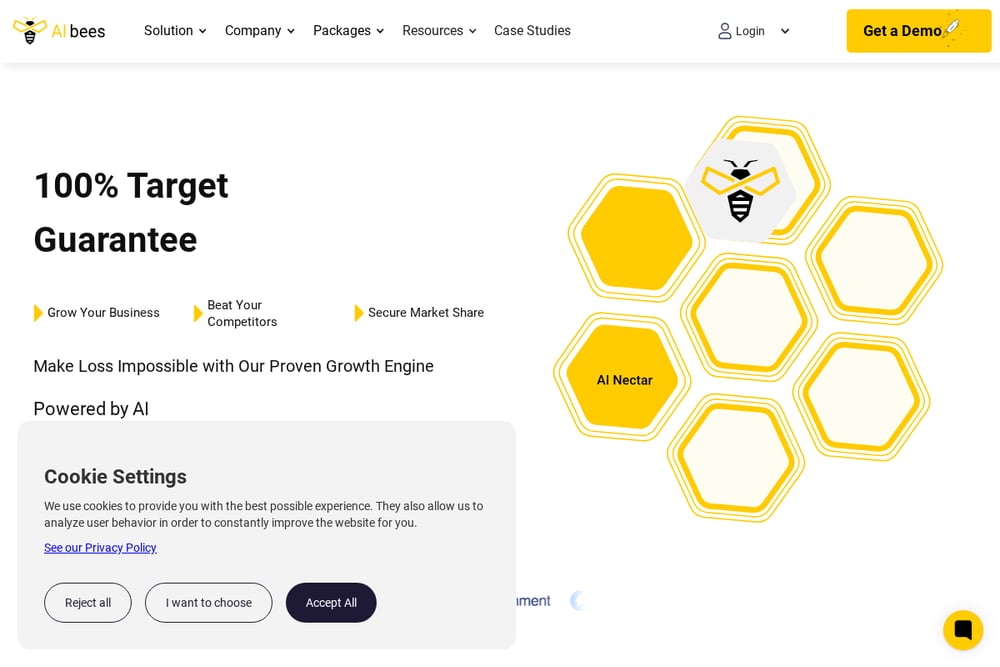Image resolution: width=1000 pixels, height=667 pixels.
Task: Click the Login menu item
Action: [x=749, y=31]
